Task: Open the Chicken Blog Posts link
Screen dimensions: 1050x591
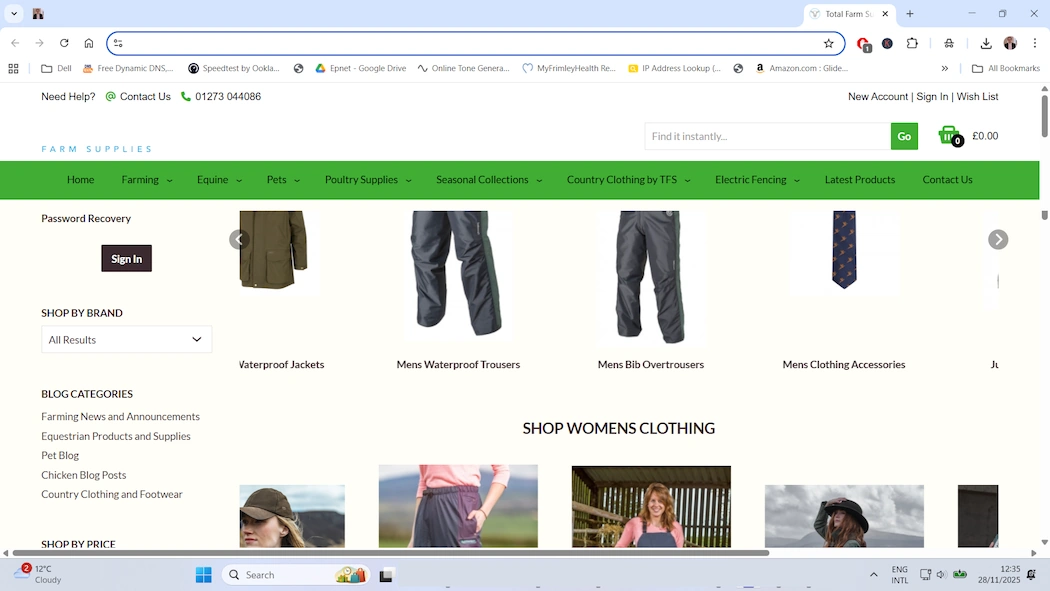Action: pos(83,475)
